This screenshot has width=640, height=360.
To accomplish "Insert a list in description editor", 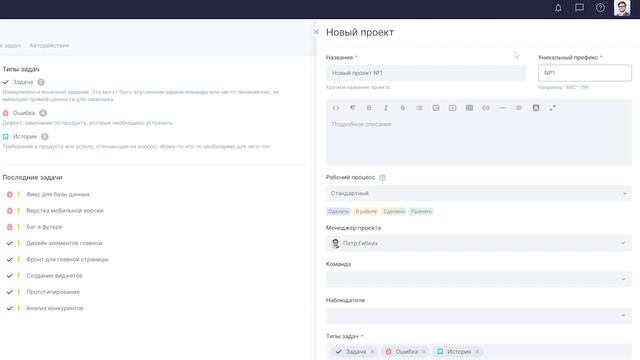I will click(419, 108).
